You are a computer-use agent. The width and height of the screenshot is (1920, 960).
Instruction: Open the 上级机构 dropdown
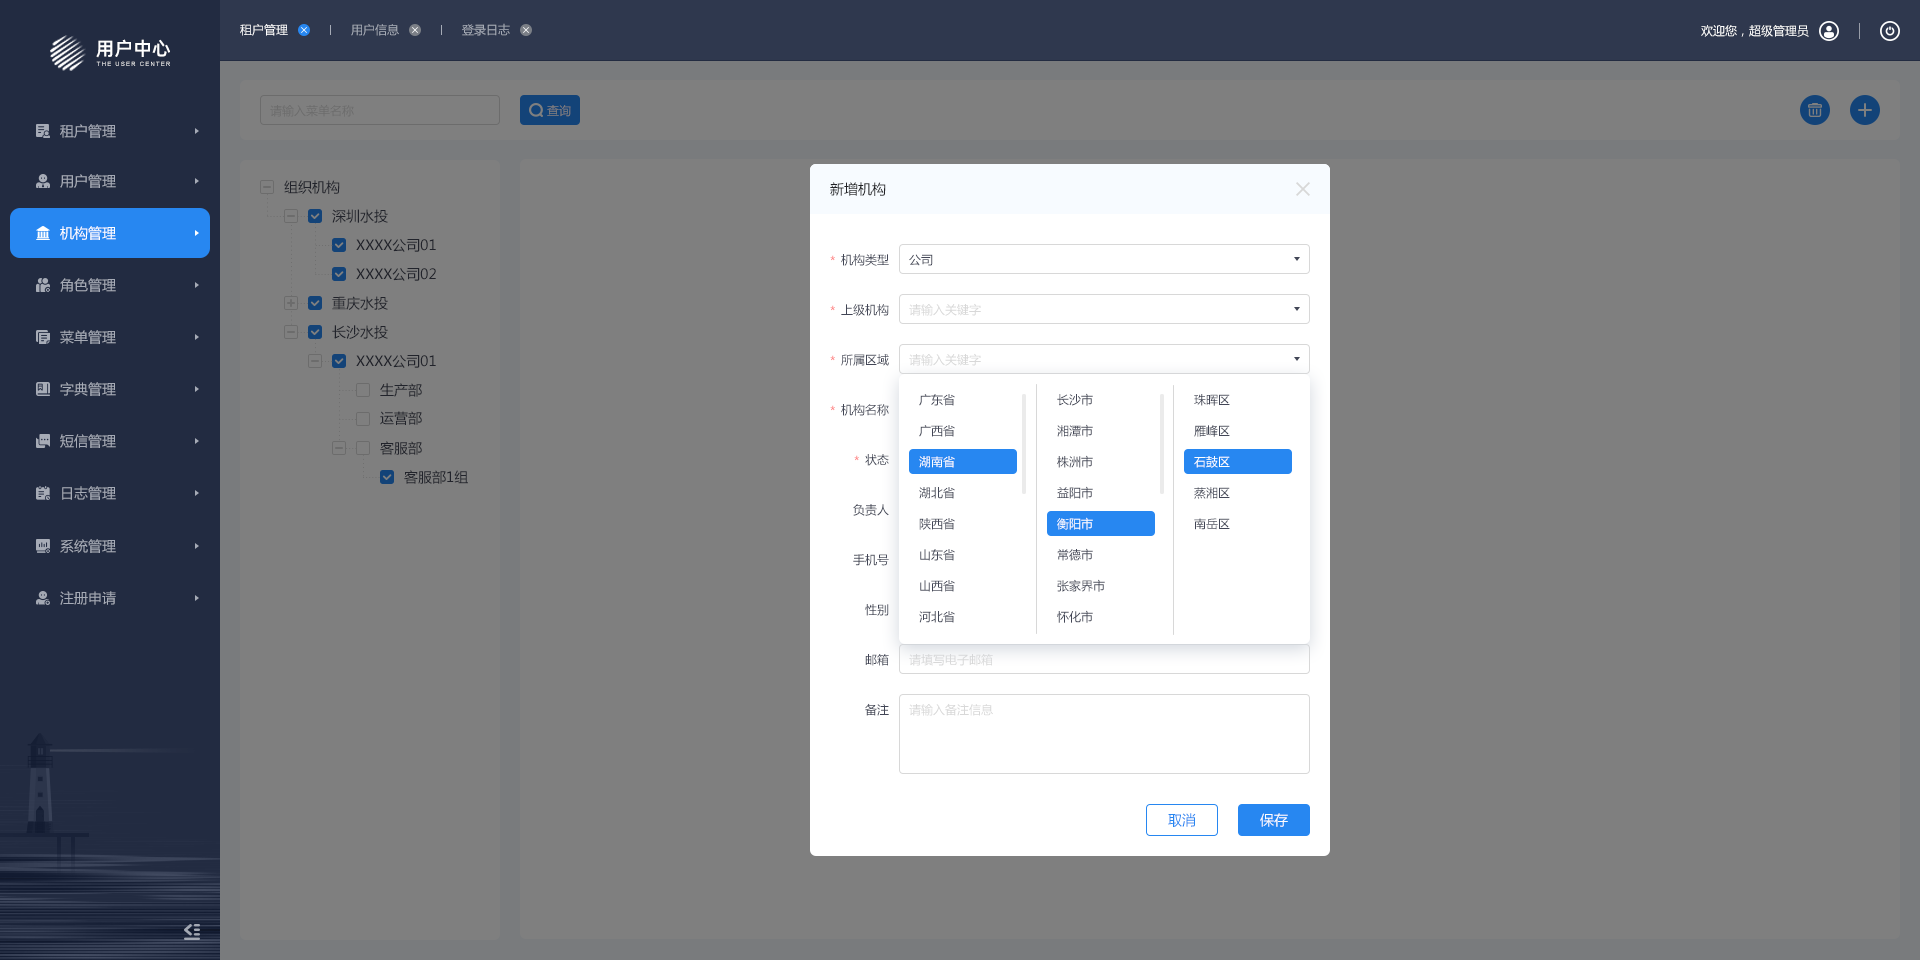[x=1103, y=309]
